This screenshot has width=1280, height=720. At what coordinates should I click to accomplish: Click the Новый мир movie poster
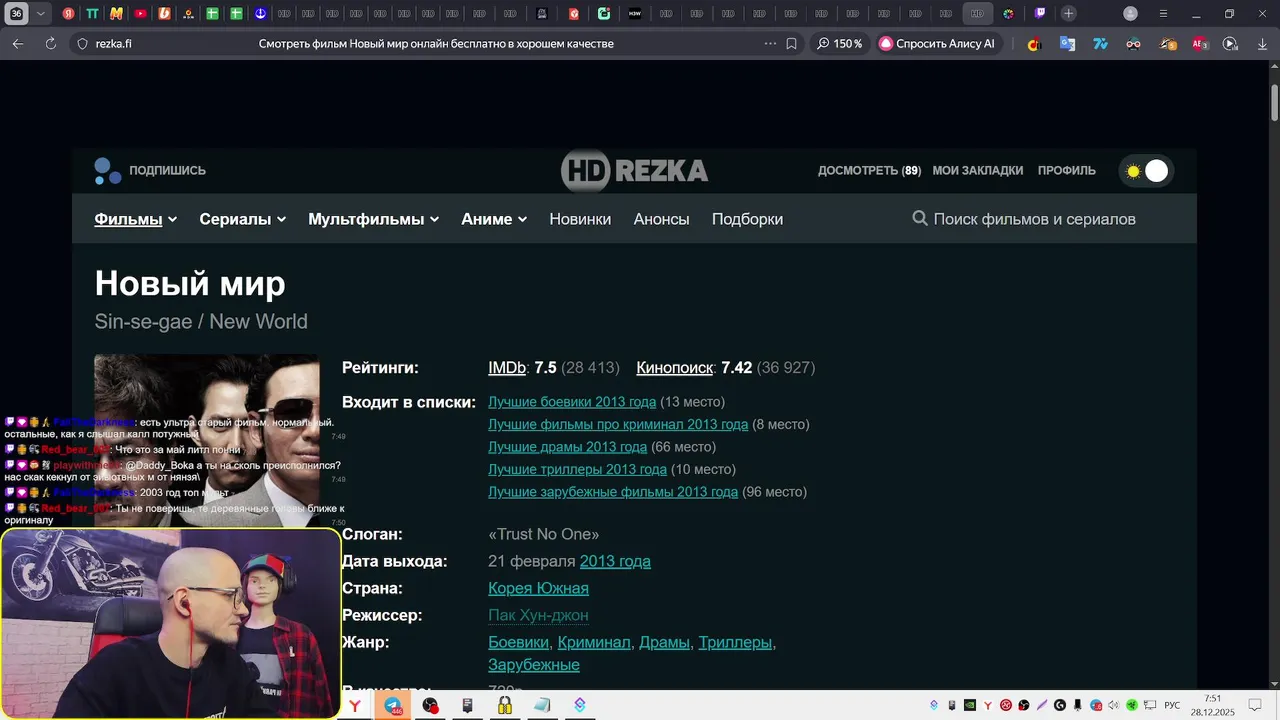[x=207, y=440]
